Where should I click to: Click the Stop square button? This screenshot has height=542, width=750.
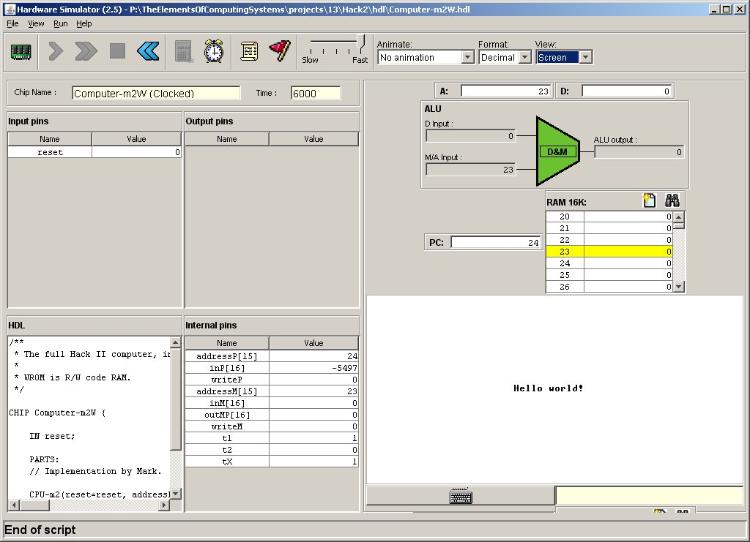118,51
